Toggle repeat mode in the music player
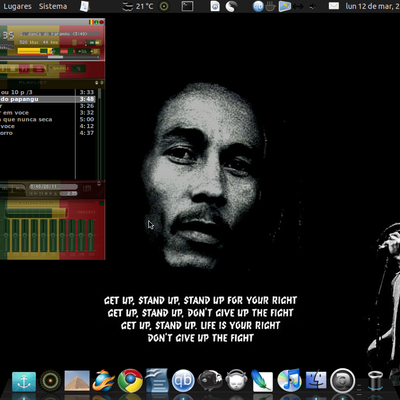This screenshot has height=400, width=400. 79,69
